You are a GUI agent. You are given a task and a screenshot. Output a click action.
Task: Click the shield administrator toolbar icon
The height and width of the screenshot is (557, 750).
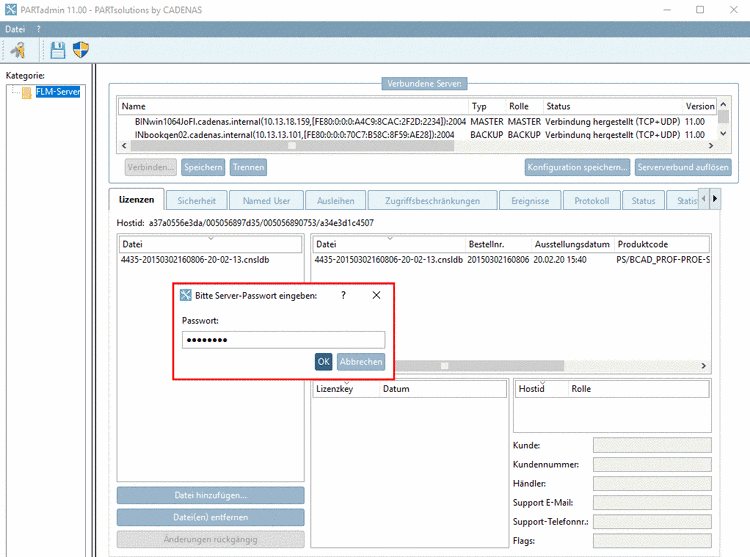[x=81, y=49]
